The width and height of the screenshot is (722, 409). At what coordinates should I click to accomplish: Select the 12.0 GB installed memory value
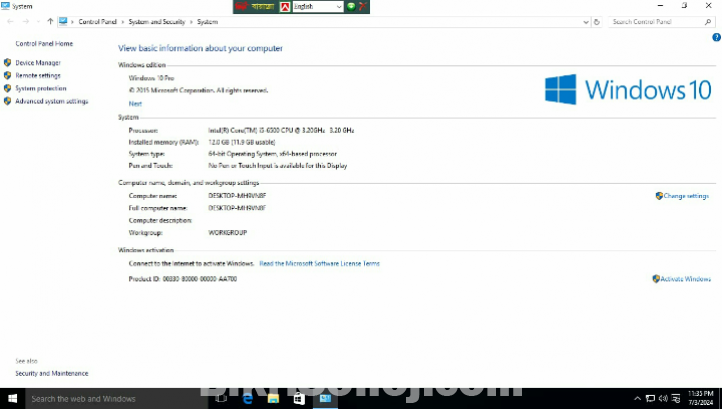(241, 142)
